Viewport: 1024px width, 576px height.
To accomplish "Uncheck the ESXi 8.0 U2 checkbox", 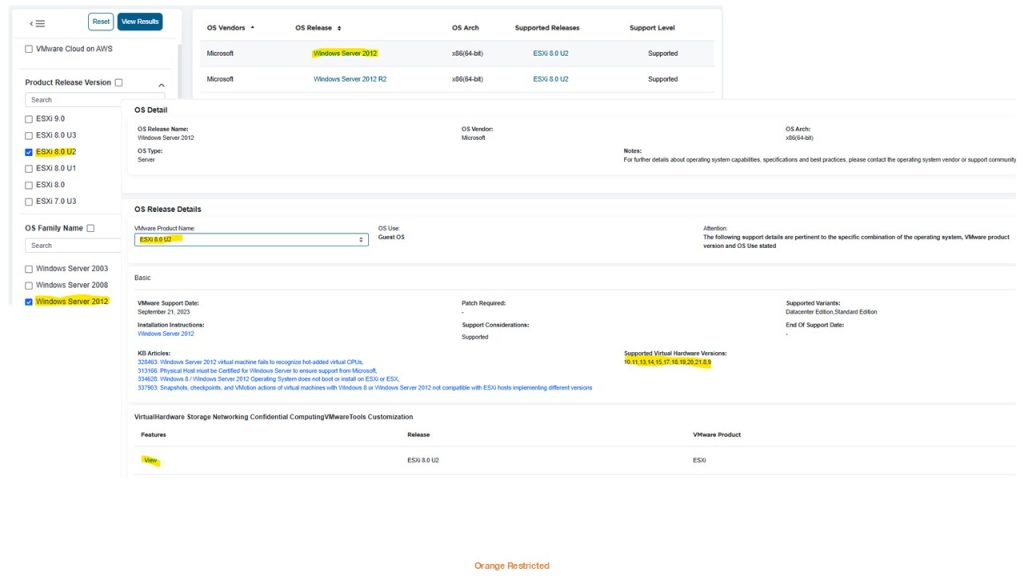I will [29, 152].
